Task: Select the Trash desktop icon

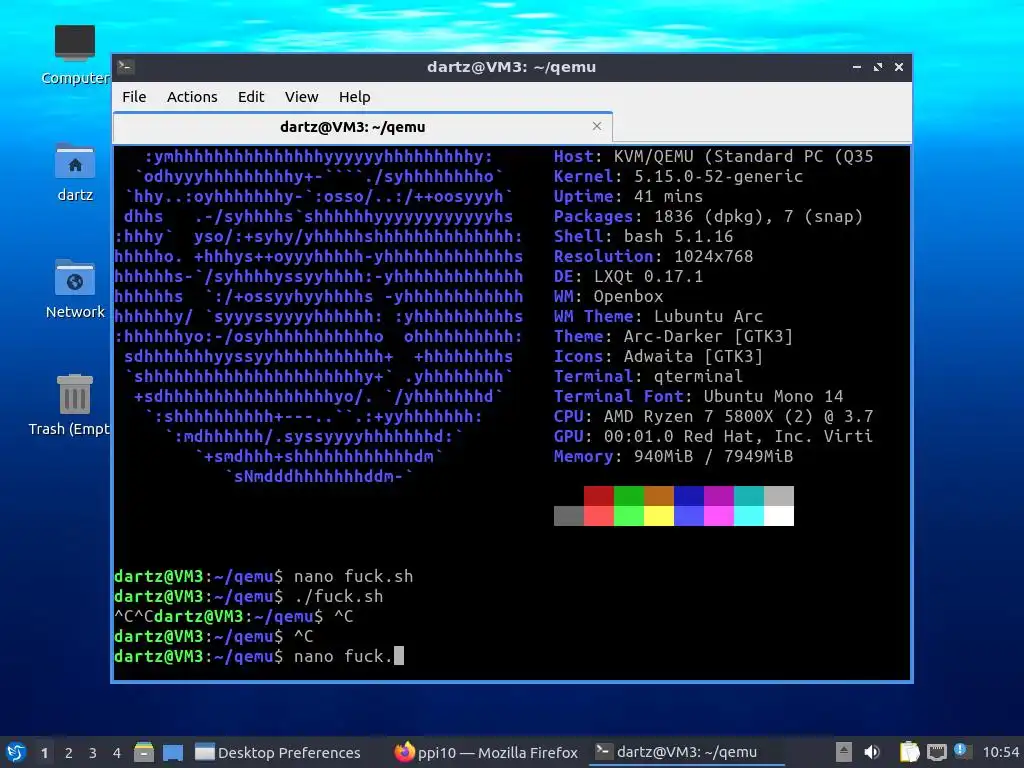Action: [x=69, y=405]
